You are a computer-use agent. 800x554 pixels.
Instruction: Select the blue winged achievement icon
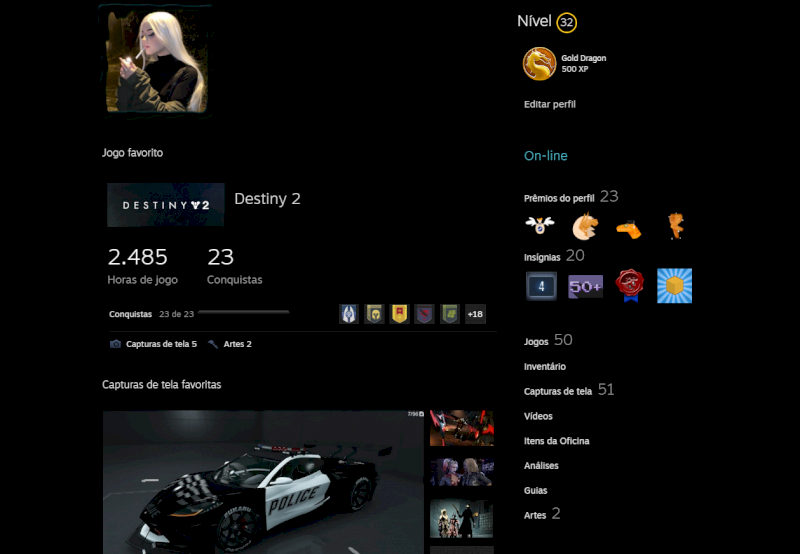point(349,314)
